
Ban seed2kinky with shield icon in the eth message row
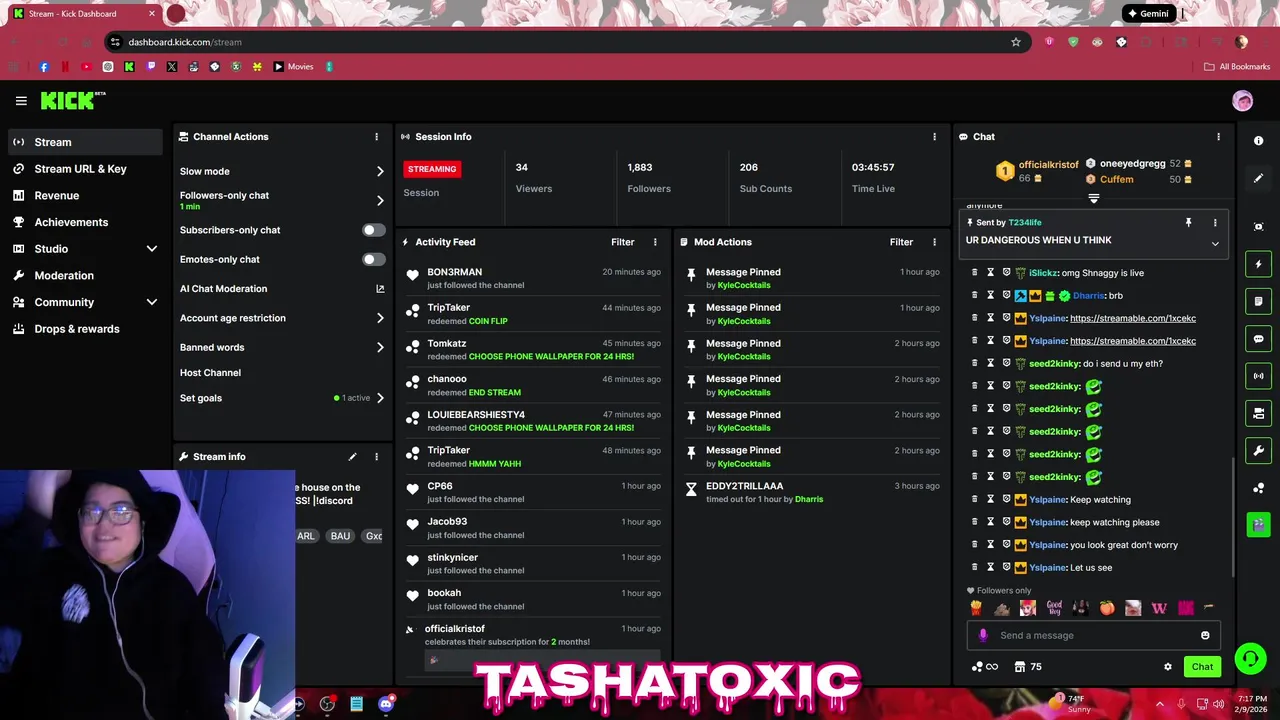(x=1006, y=364)
